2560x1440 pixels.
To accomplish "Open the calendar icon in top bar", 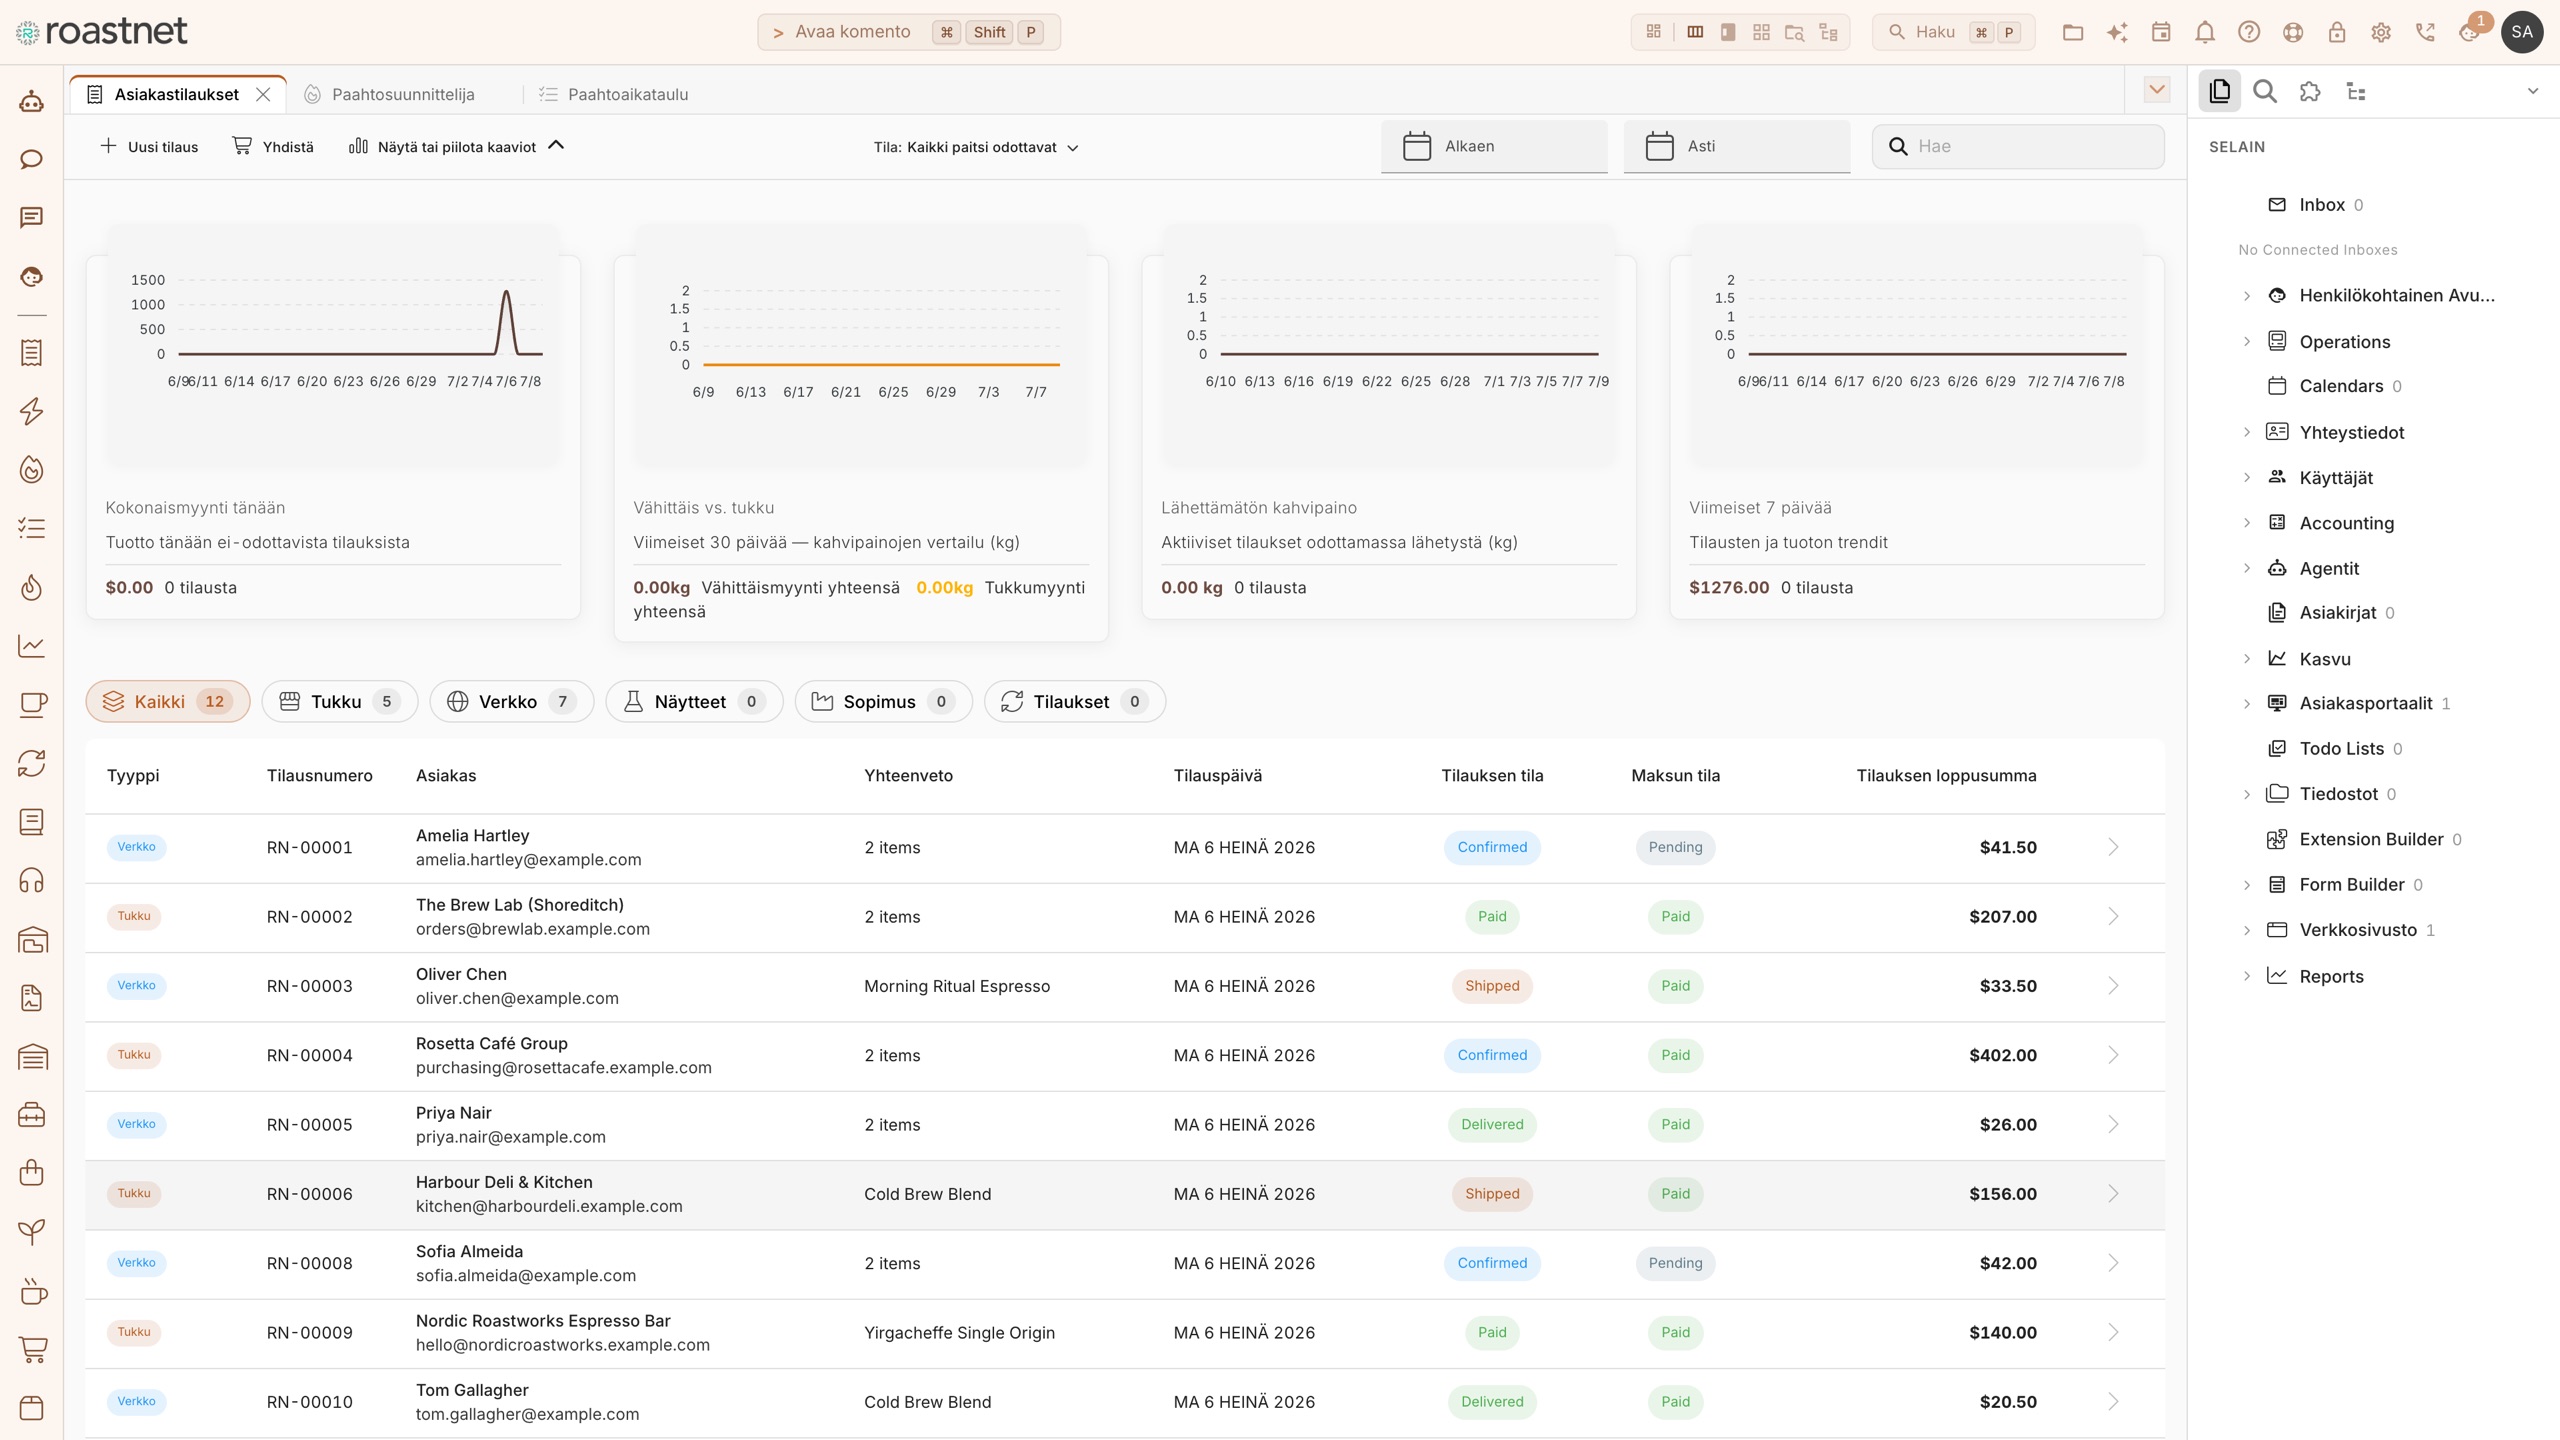I will pyautogui.click(x=2160, y=32).
